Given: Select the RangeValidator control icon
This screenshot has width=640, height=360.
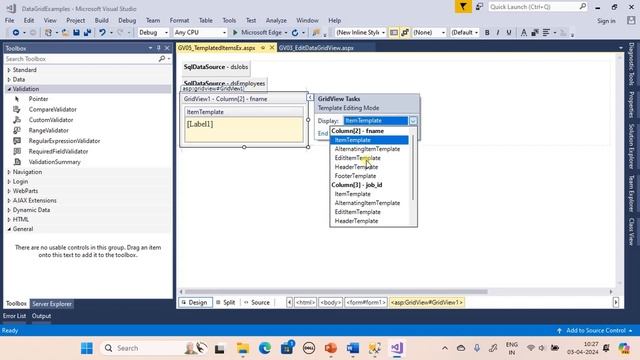Looking at the screenshot, I should (17, 130).
